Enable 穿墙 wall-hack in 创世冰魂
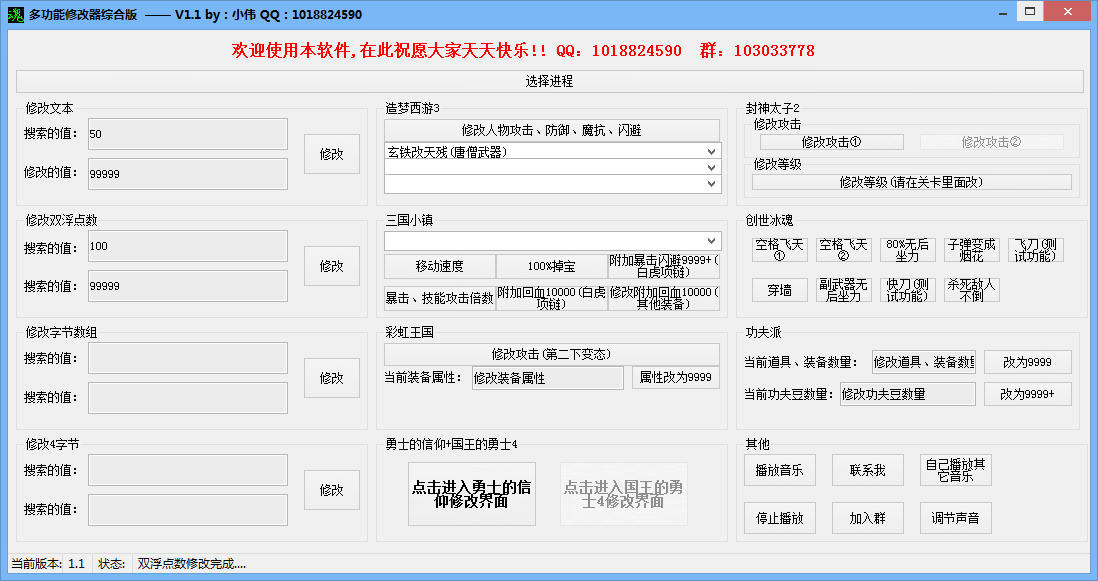Image resolution: width=1098 pixels, height=581 pixels. [779, 289]
